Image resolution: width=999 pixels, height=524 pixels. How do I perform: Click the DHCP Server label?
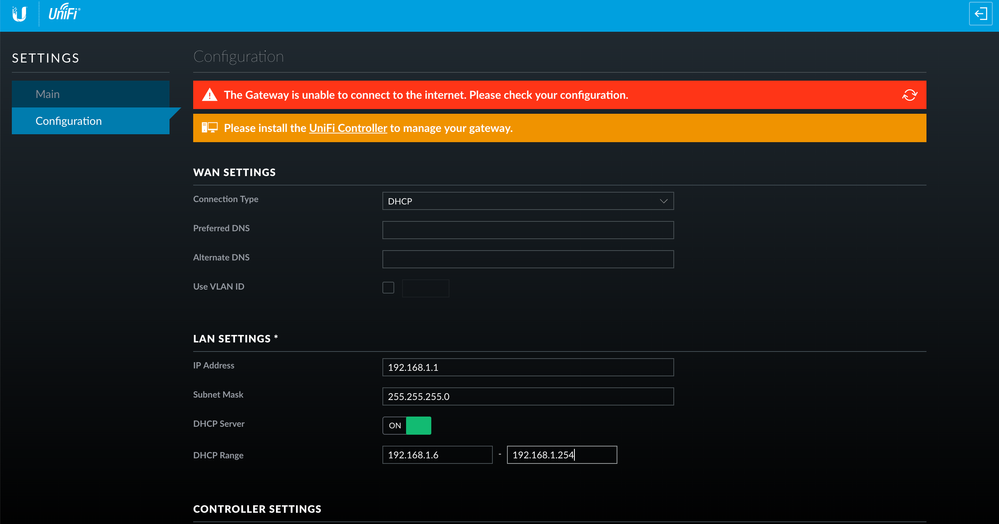(219, 423)
